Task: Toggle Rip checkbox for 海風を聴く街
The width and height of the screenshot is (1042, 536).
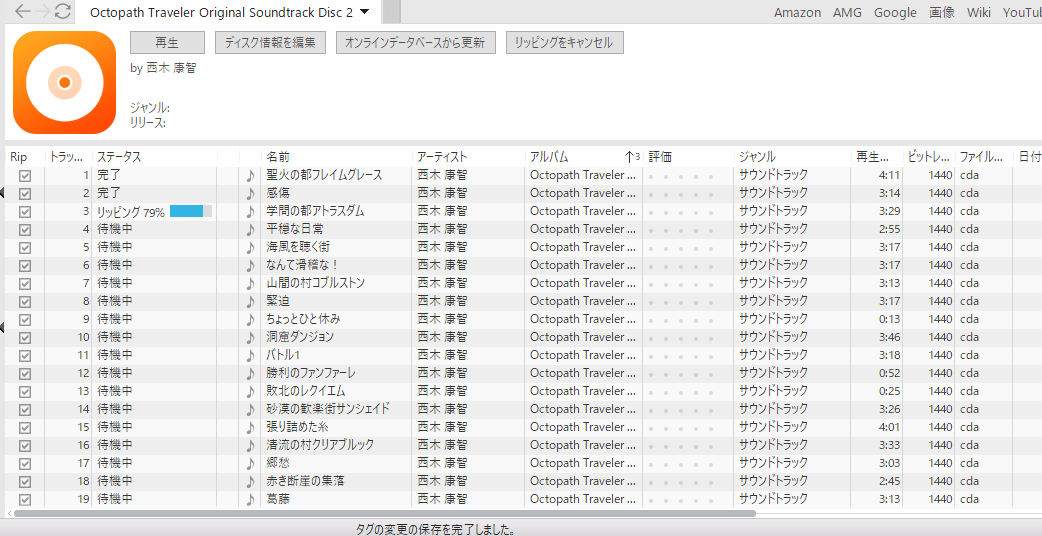Action: click(x=25, y=248)
